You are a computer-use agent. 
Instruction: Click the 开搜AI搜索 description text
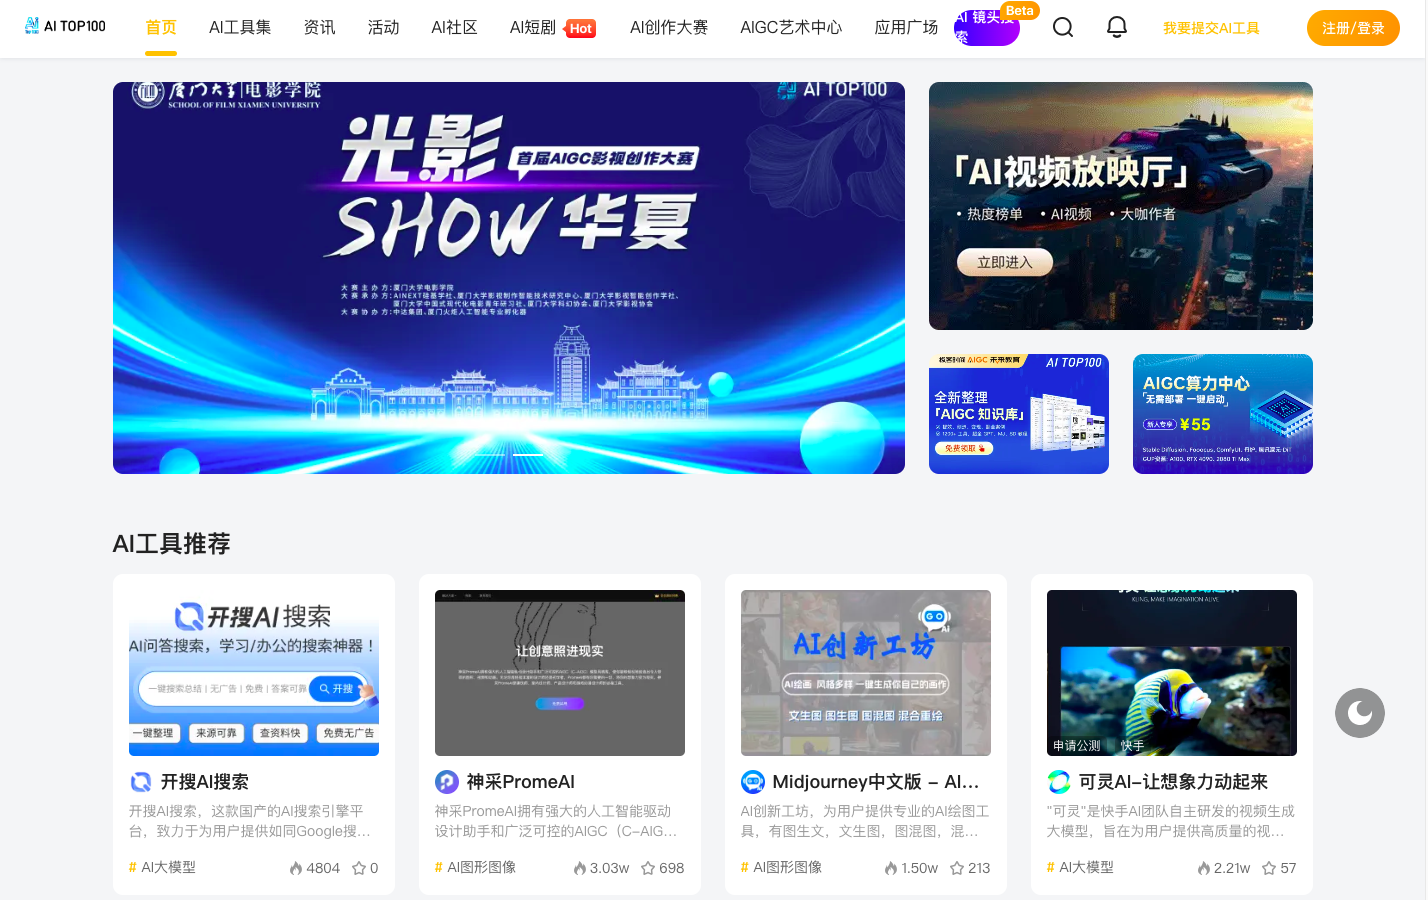pos(250,821)
